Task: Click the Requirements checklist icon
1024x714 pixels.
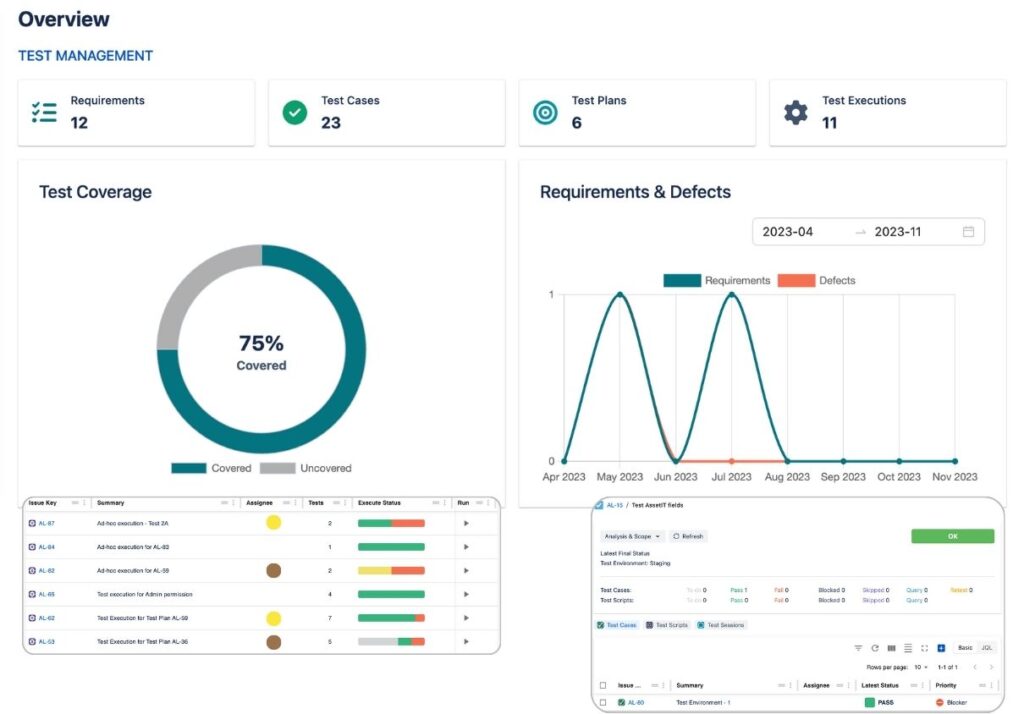Action: (x=44, y=112)
